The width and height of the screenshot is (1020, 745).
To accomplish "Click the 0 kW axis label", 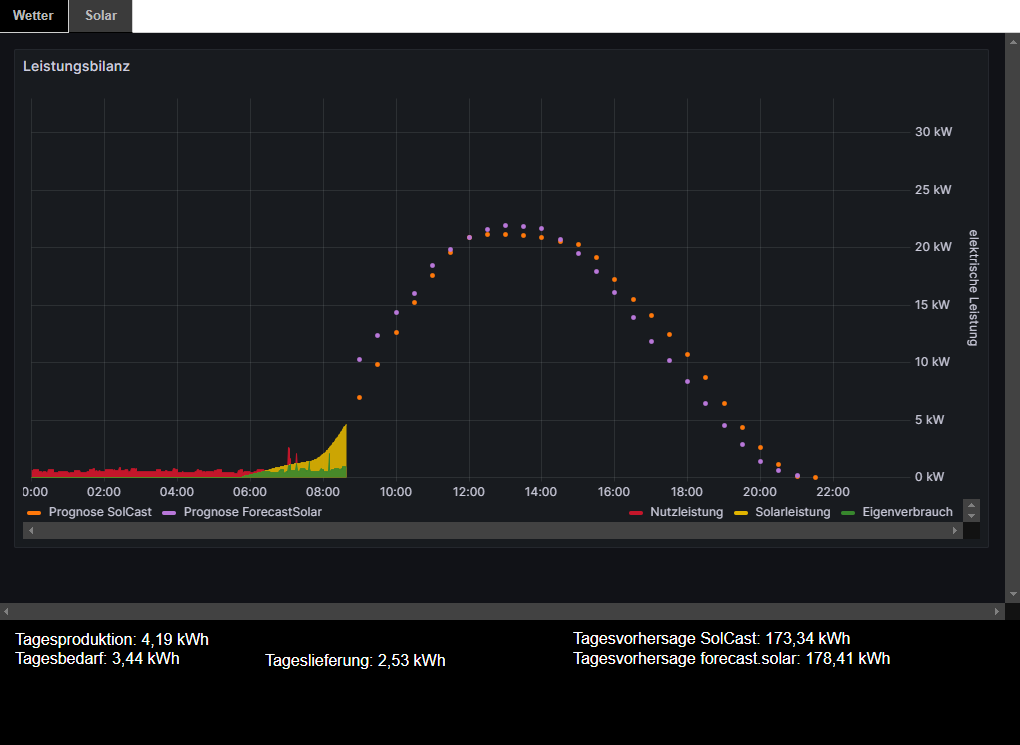I will (x=930, y=478).
